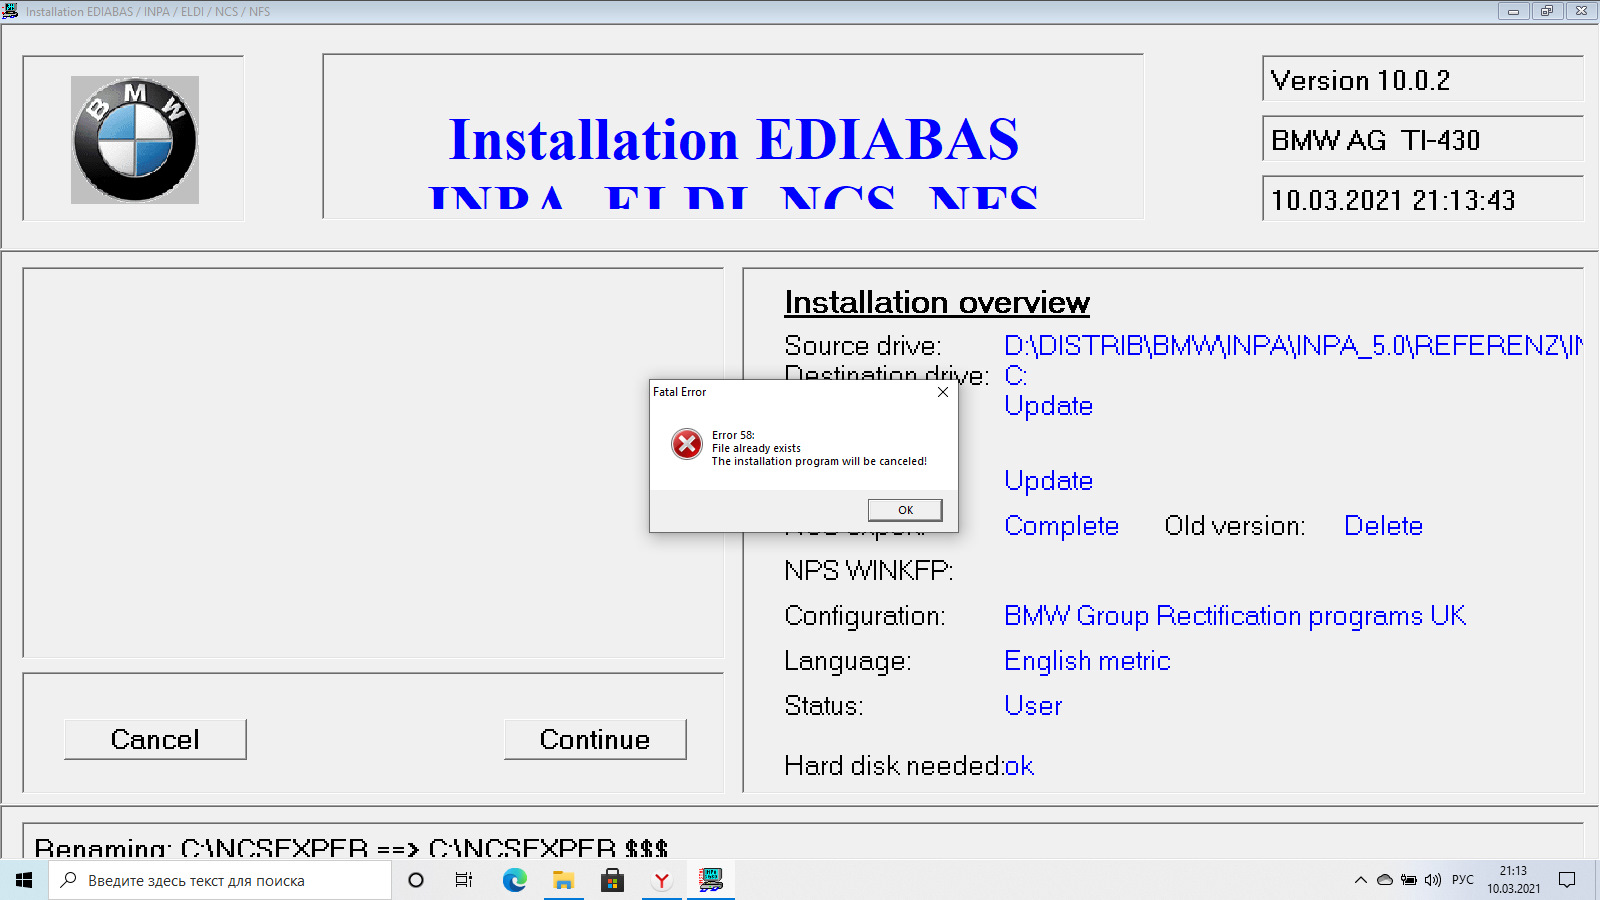Open Microsoft Store from the taskbar

(x=612, y=880)
